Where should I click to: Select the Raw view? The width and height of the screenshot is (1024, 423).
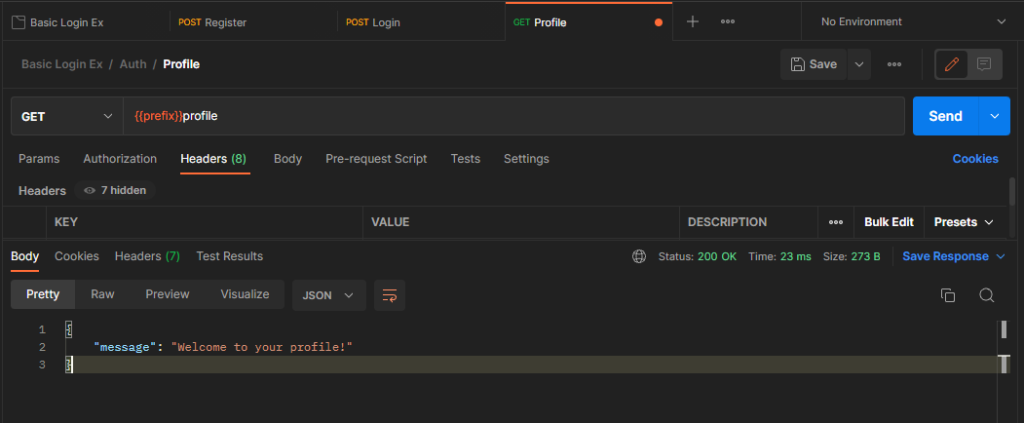pos(103,294)
